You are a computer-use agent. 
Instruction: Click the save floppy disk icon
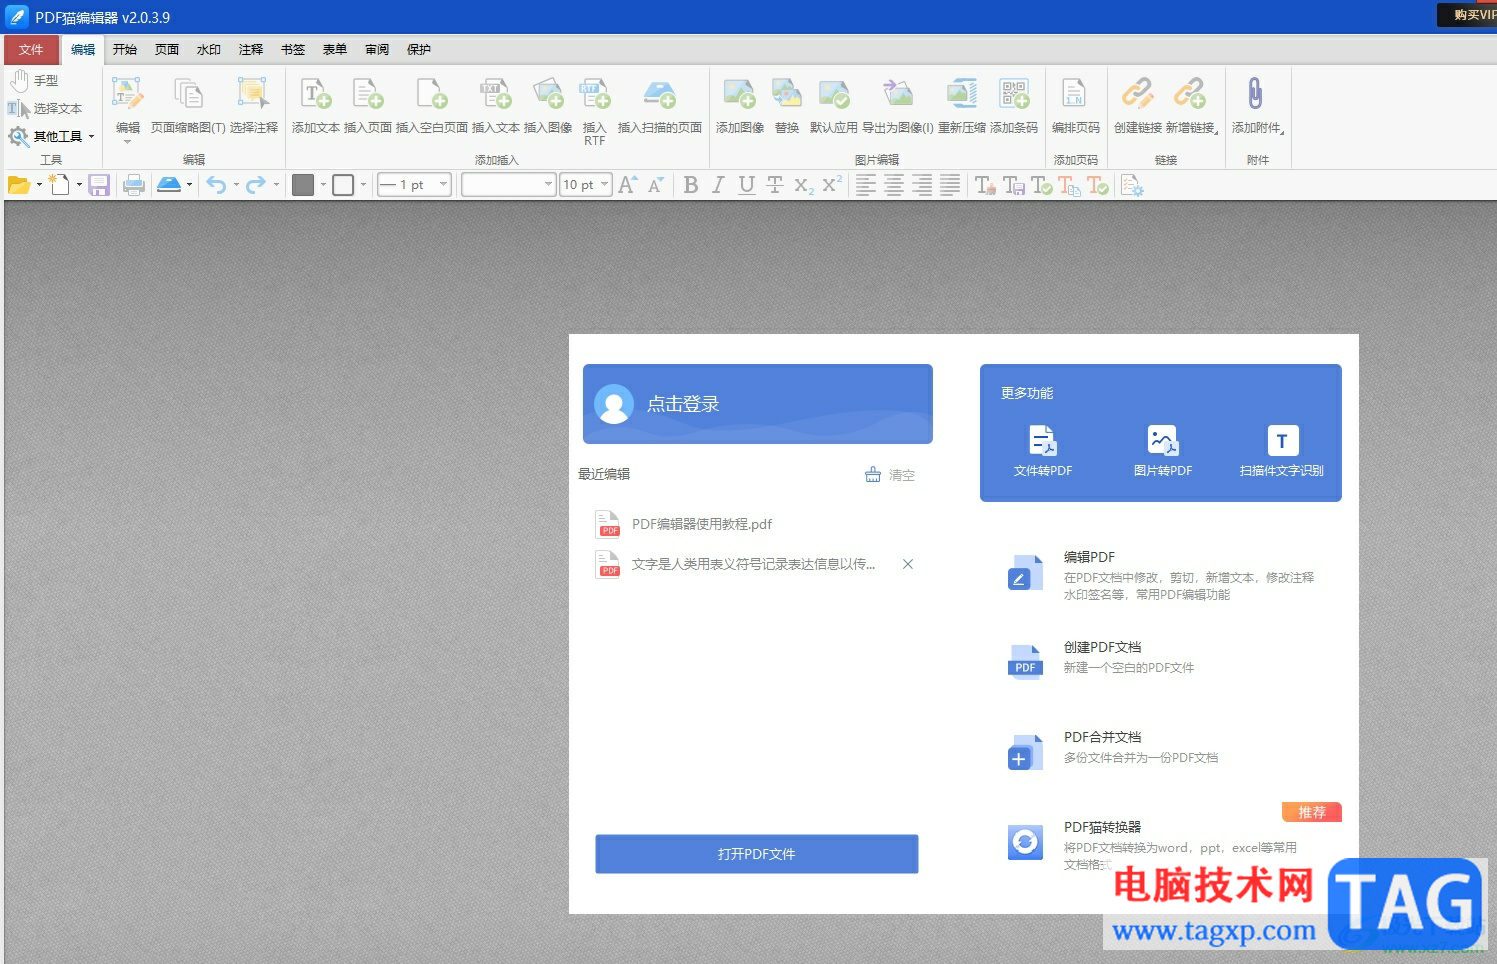click(x=99, y=185)
